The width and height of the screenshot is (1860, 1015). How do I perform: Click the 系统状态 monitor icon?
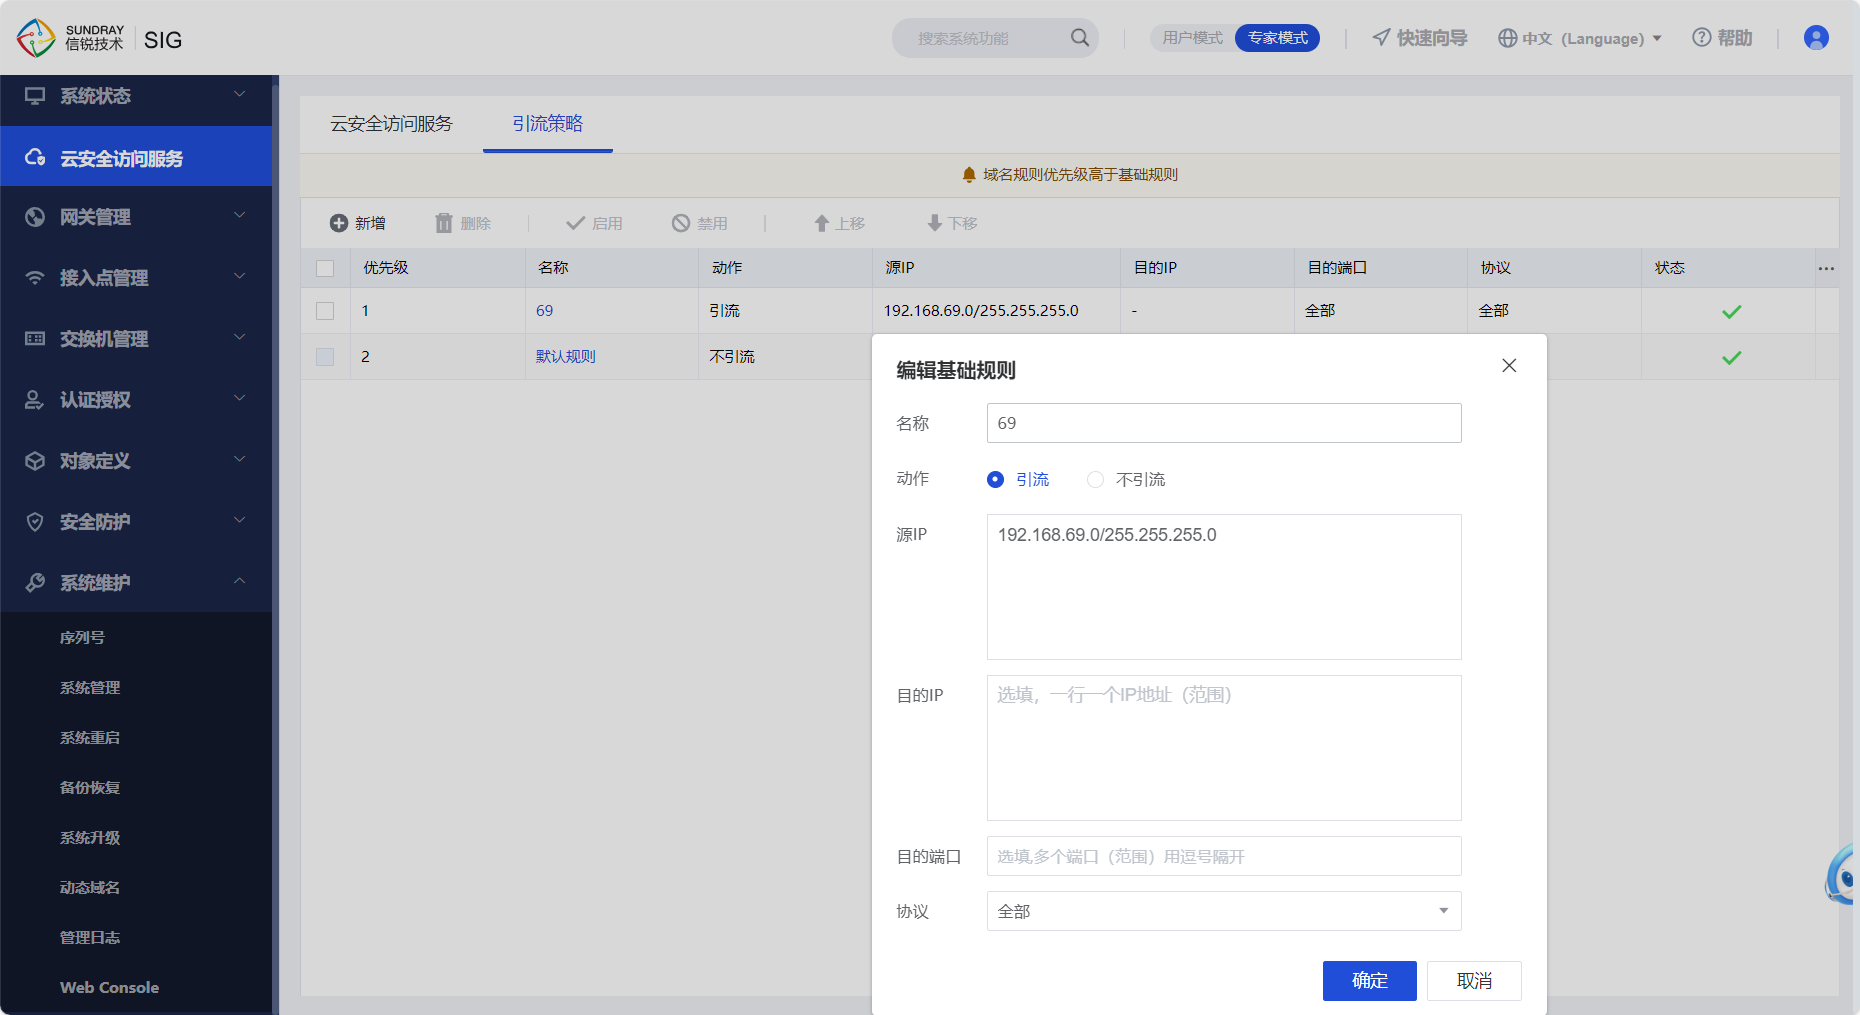point(35,96)
